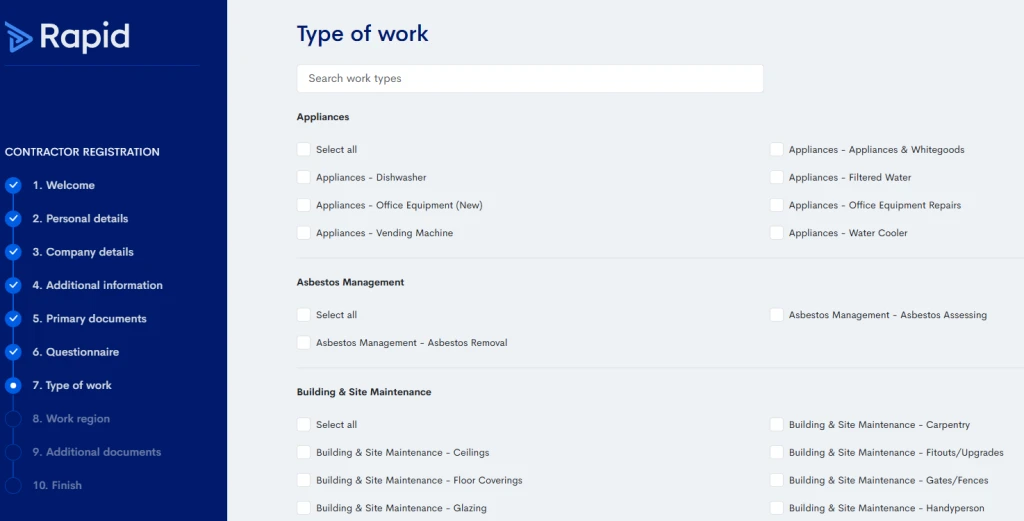Click the Welcome step checkmark icon
The image size is (1024, 521).
[13, 185]
